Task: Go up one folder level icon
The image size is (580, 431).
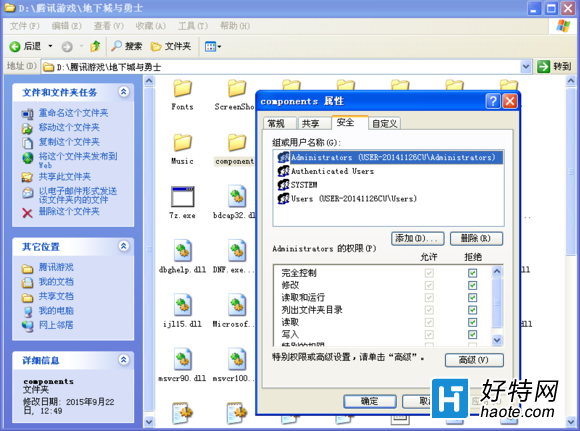Action: point(95,46)
